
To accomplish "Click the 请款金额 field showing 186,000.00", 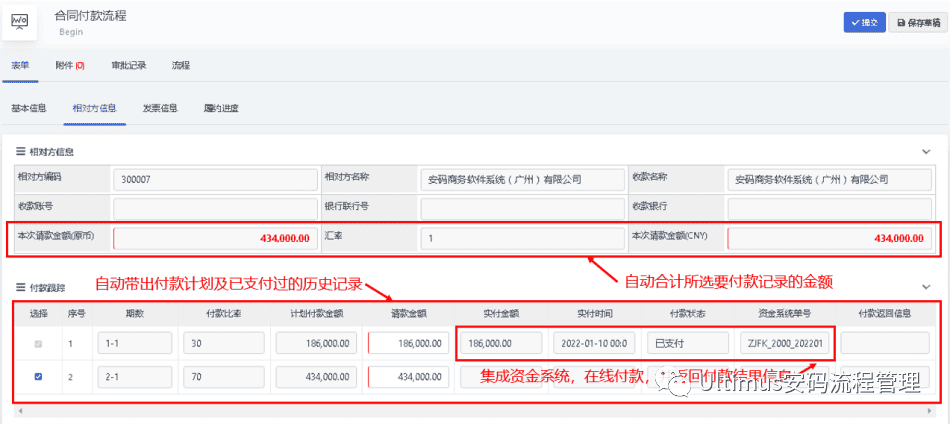I will click(x=408, y=343).
